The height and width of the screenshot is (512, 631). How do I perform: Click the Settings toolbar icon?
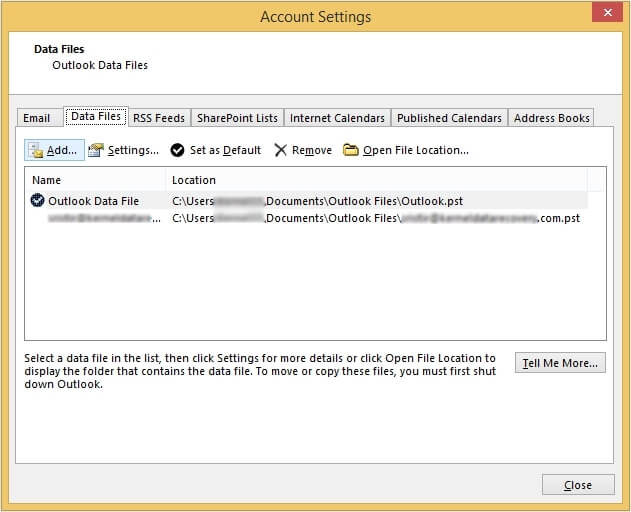click(96, 150)
